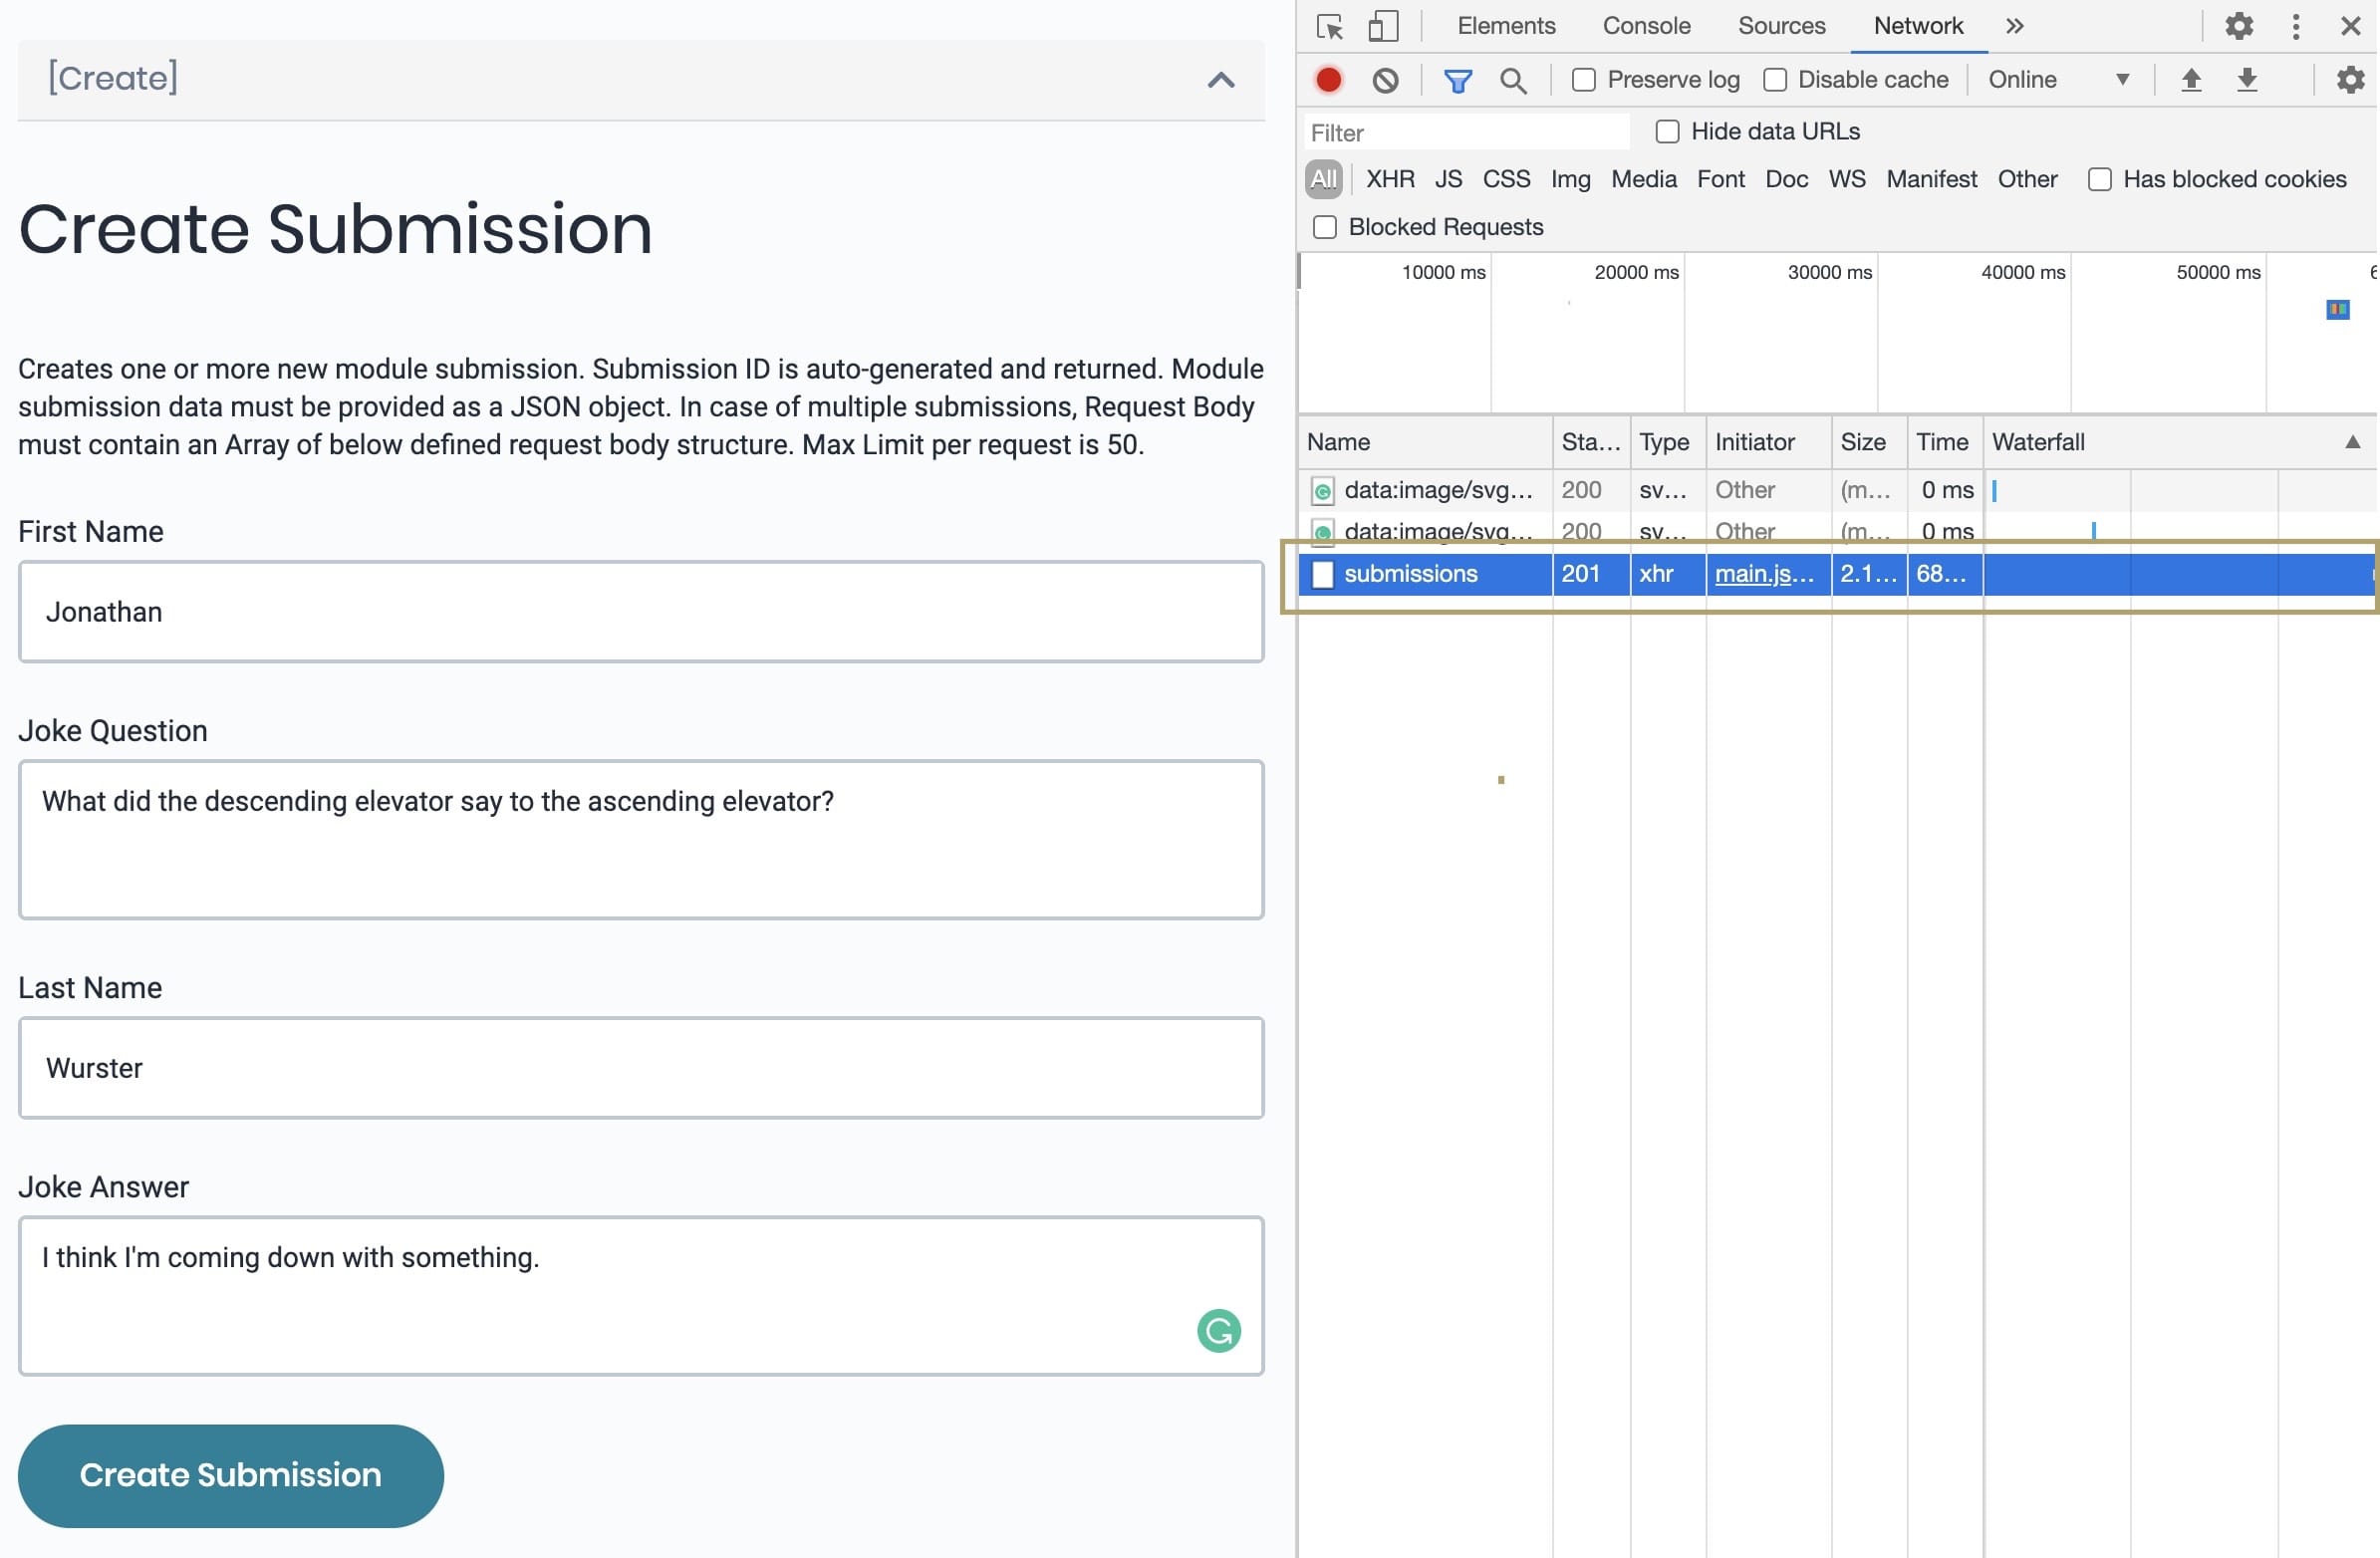This screenshot has width=2380, height=1558.
Task: Stop recording network log with red button
Action: 1328,80
